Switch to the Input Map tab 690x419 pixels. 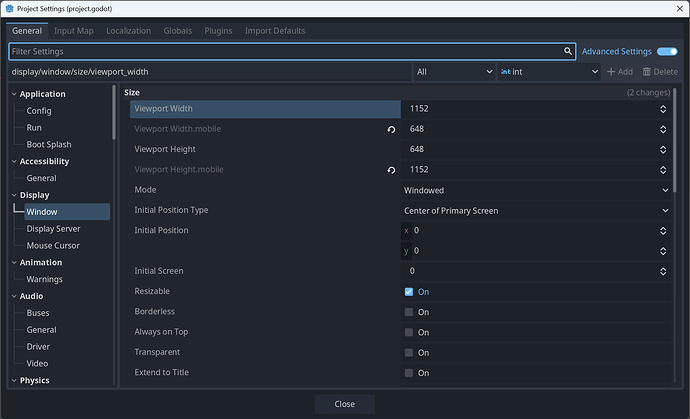[75, 31]
